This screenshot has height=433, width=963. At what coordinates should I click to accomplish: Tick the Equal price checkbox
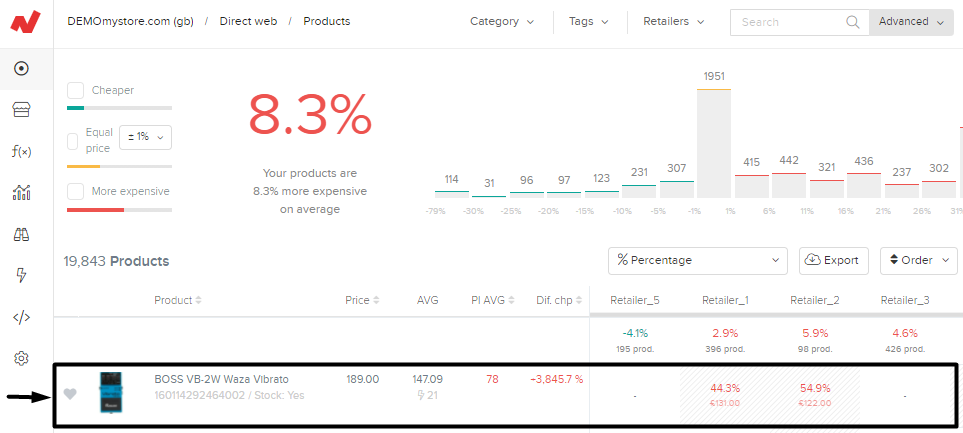(72, 140)
